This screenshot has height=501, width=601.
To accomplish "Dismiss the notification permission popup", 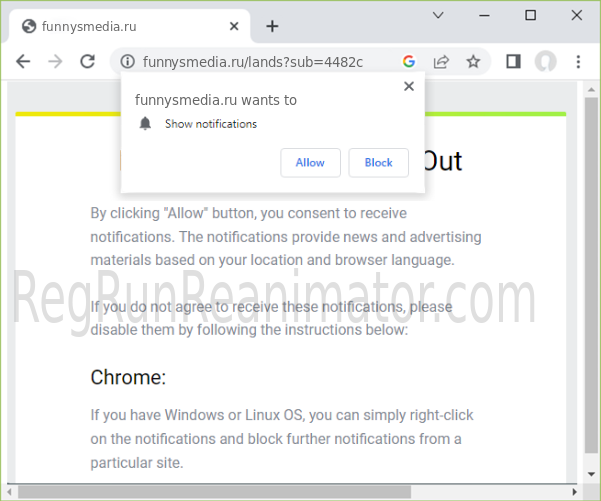I will coord(408,87).
